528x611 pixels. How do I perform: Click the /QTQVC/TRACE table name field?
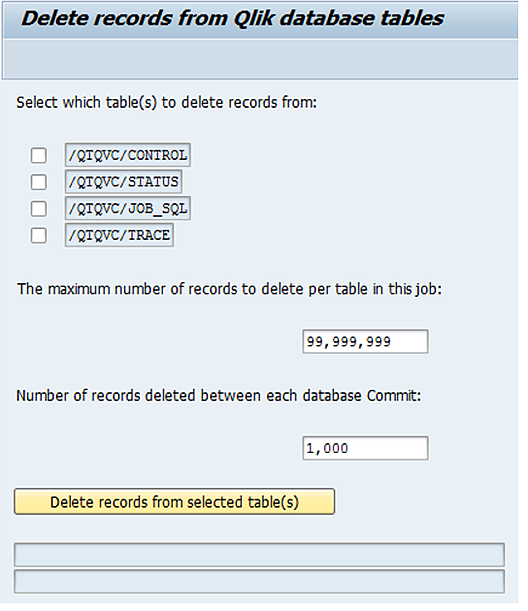click(119, 235)
